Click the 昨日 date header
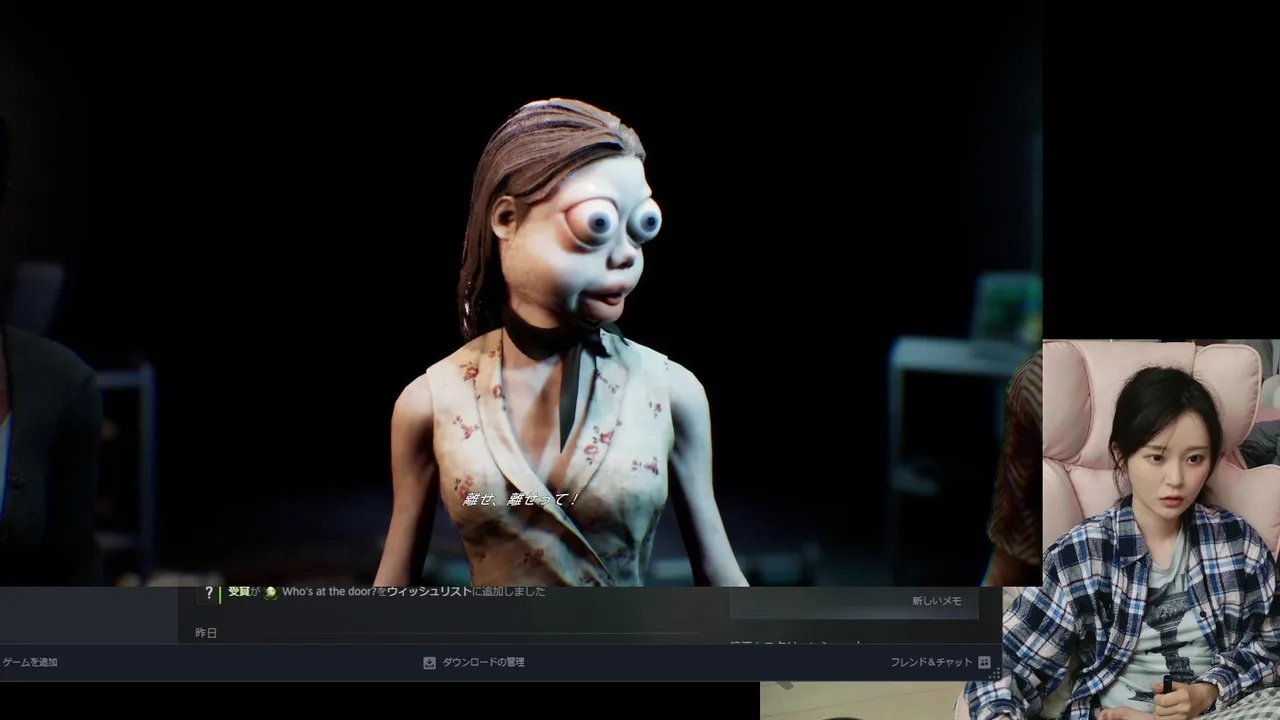This screenshot has height=720, width=1280. pyautogui.click(x=205, y=633)
